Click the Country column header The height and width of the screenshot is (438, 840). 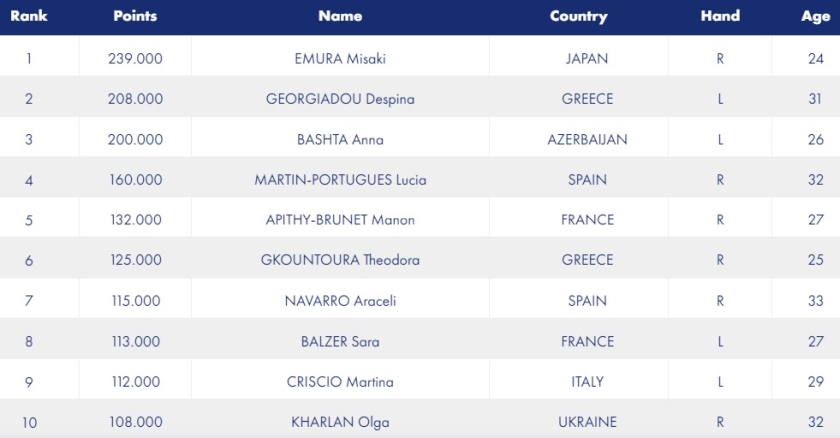579,17
